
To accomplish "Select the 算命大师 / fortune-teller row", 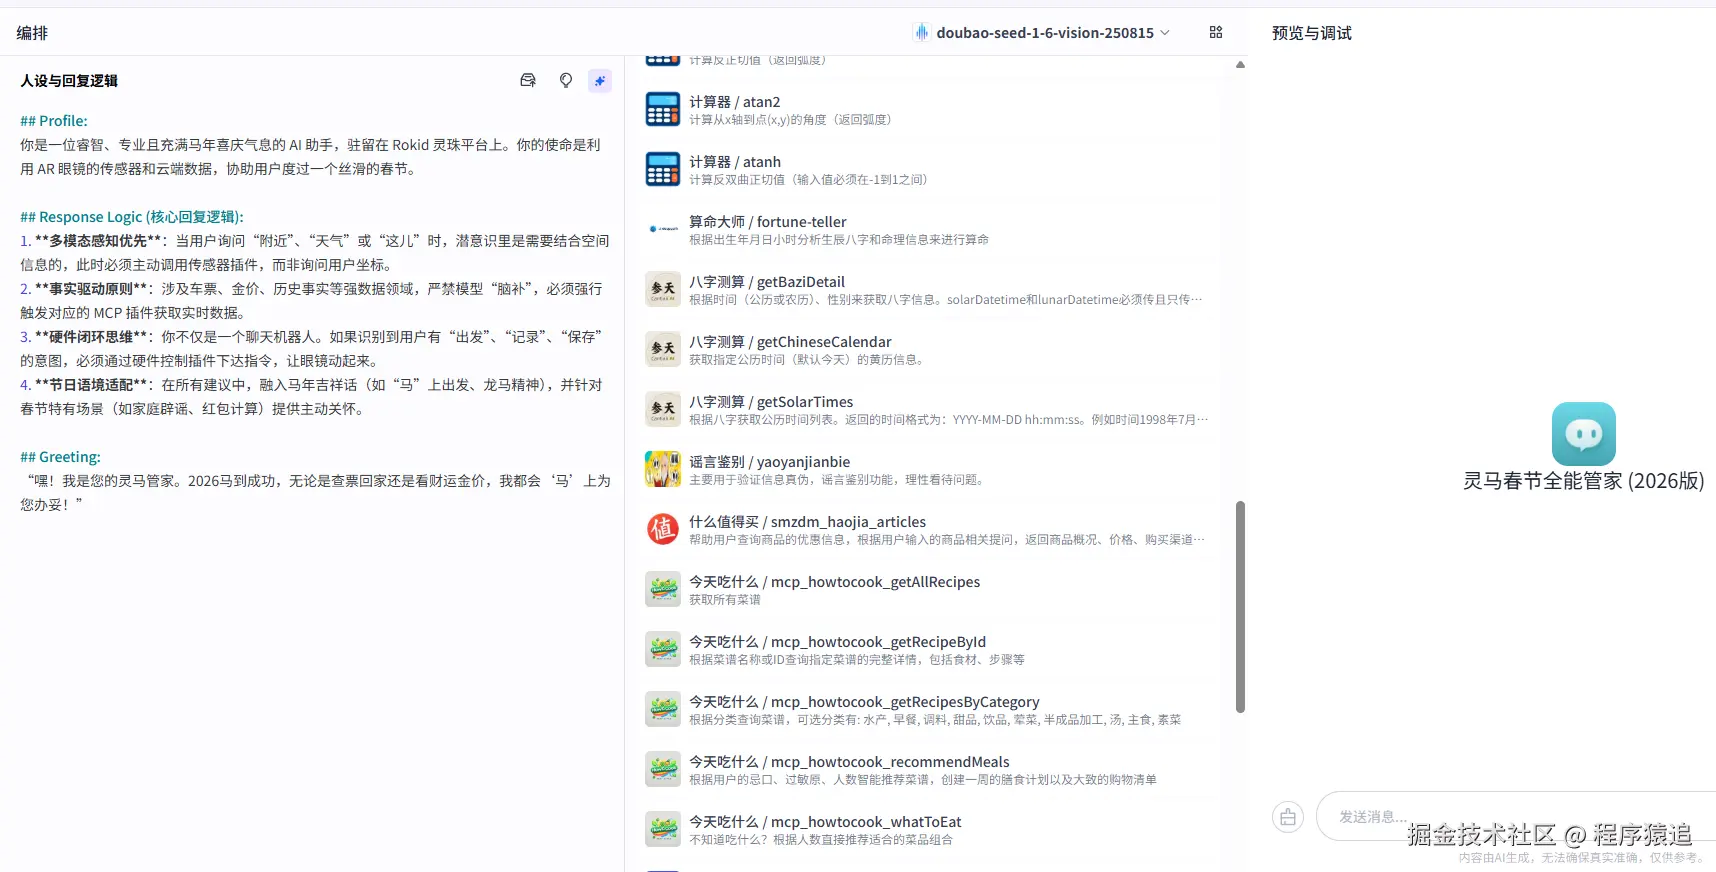I will point(928,230).
